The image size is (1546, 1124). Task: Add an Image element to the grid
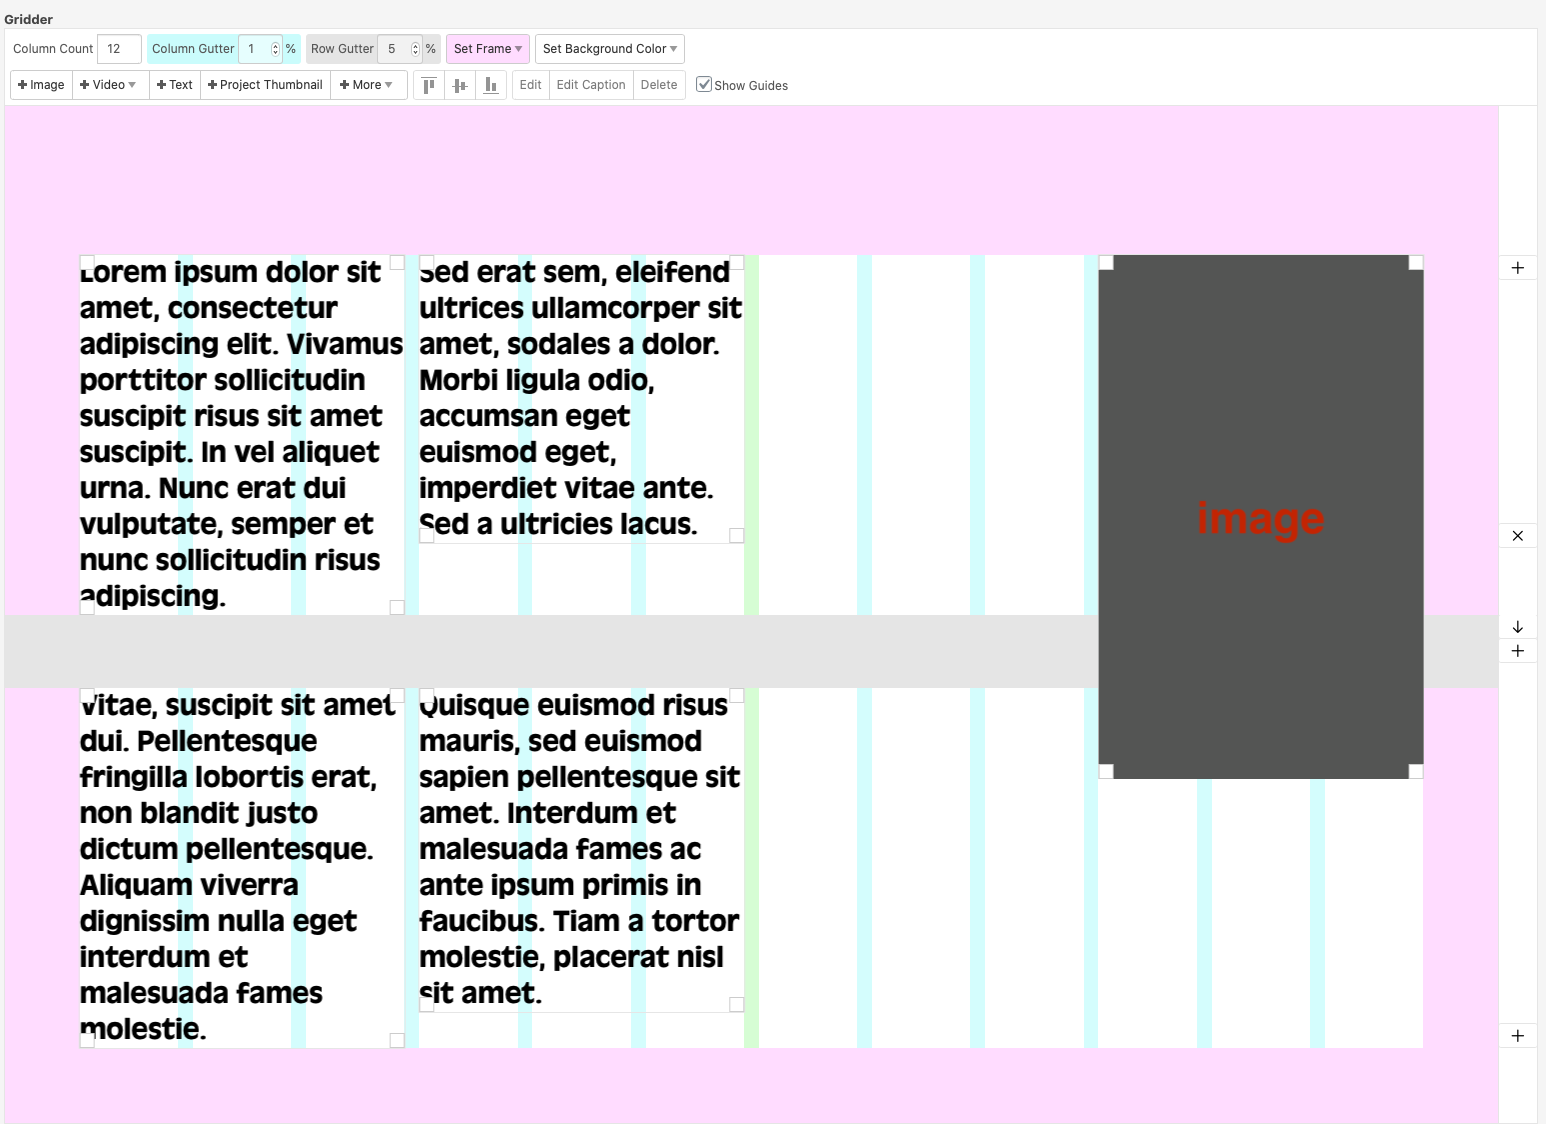point(41,85)
